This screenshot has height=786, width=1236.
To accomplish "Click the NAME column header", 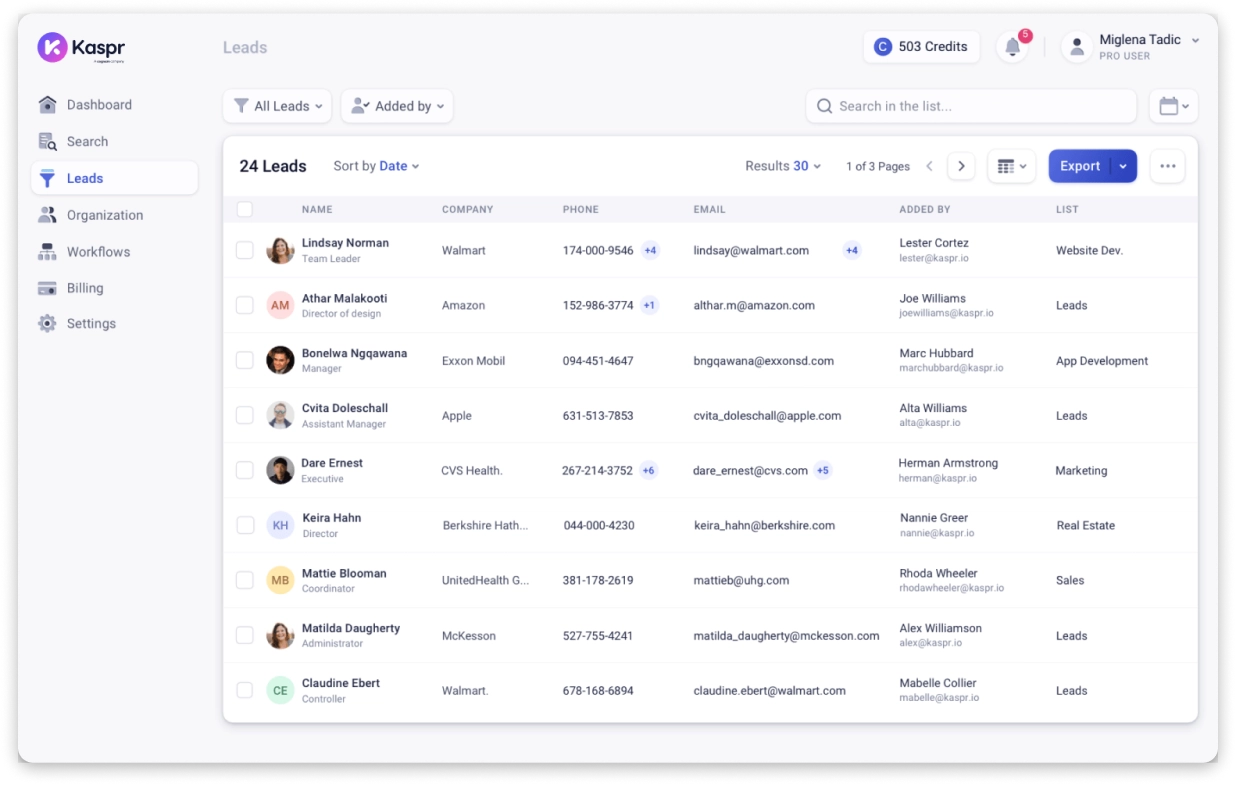I will (x=317, y=210).
